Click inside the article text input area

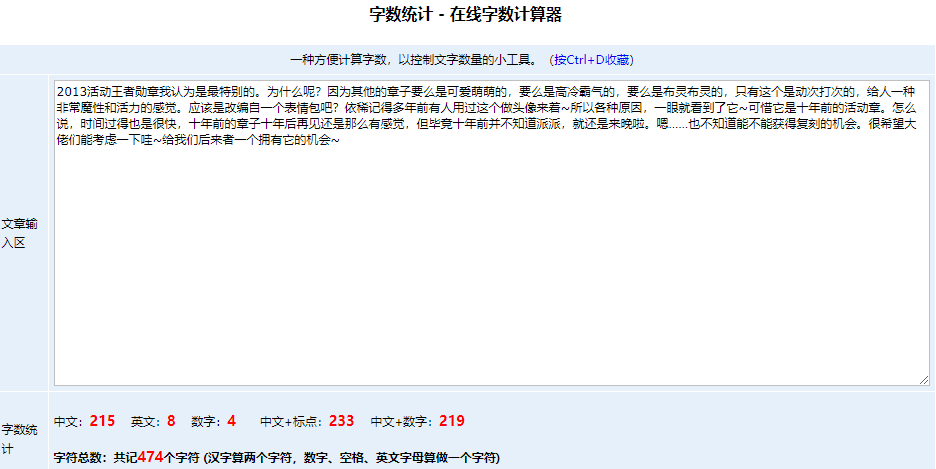click(x=492, y=233)
